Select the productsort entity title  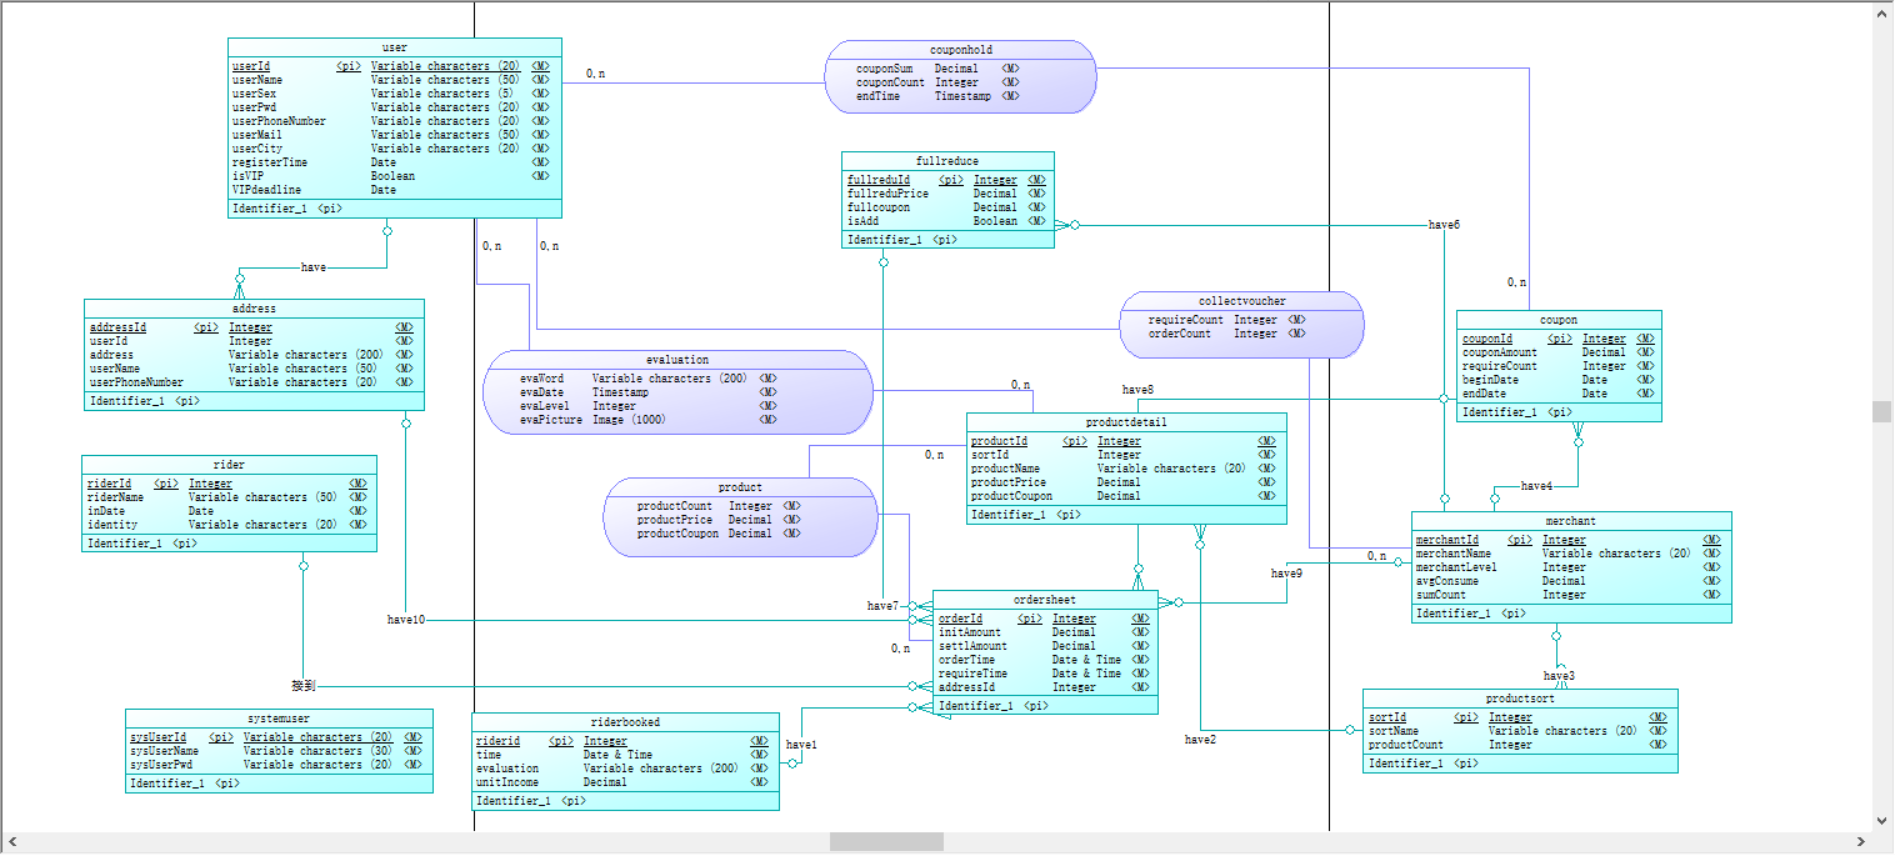point(1519,699)
